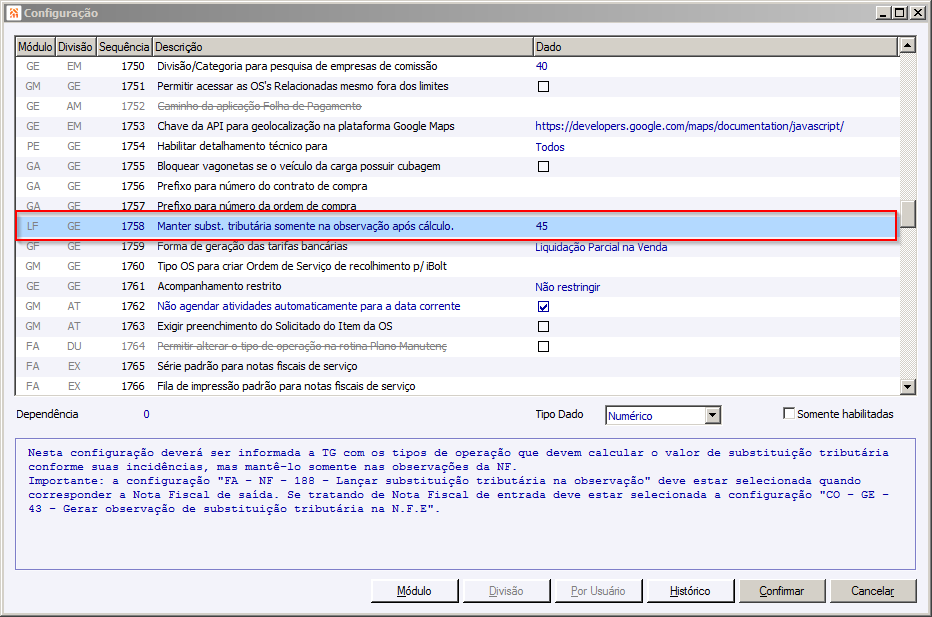932x617 pixels.
Task: Click value 45 in the highlighted row
Action: click(541, 226)
